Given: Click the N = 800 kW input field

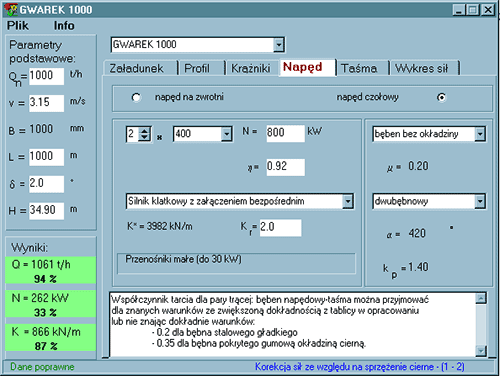Looking at the screenshot, I should point(285,133).
